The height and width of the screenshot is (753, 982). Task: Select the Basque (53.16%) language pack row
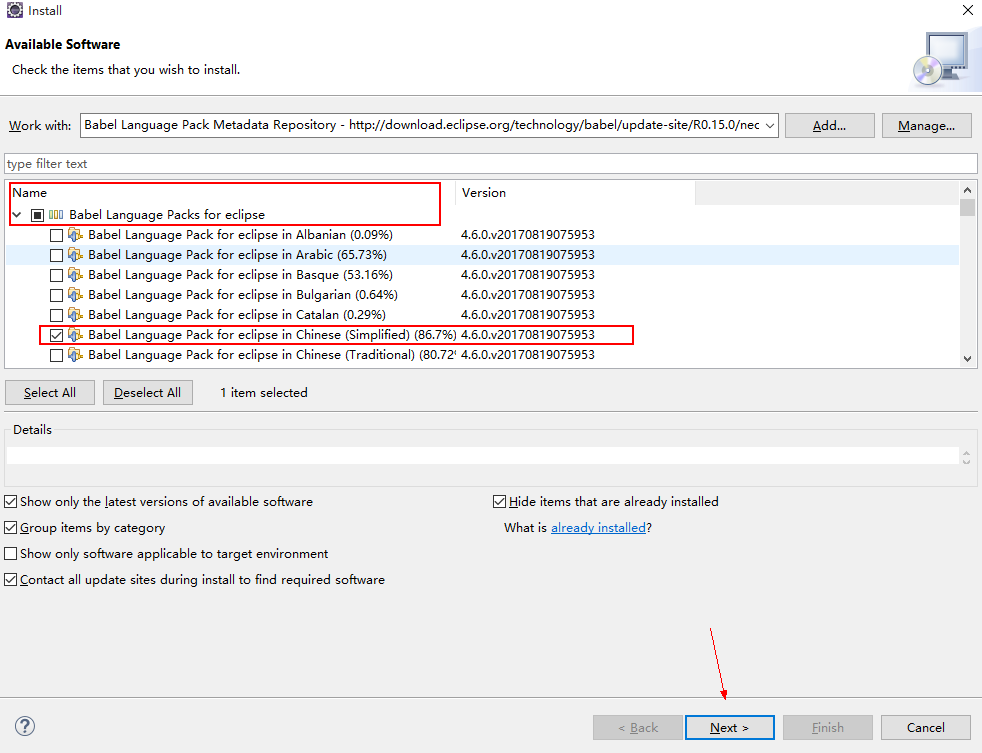pyautogui.click(x=482, y=275)
